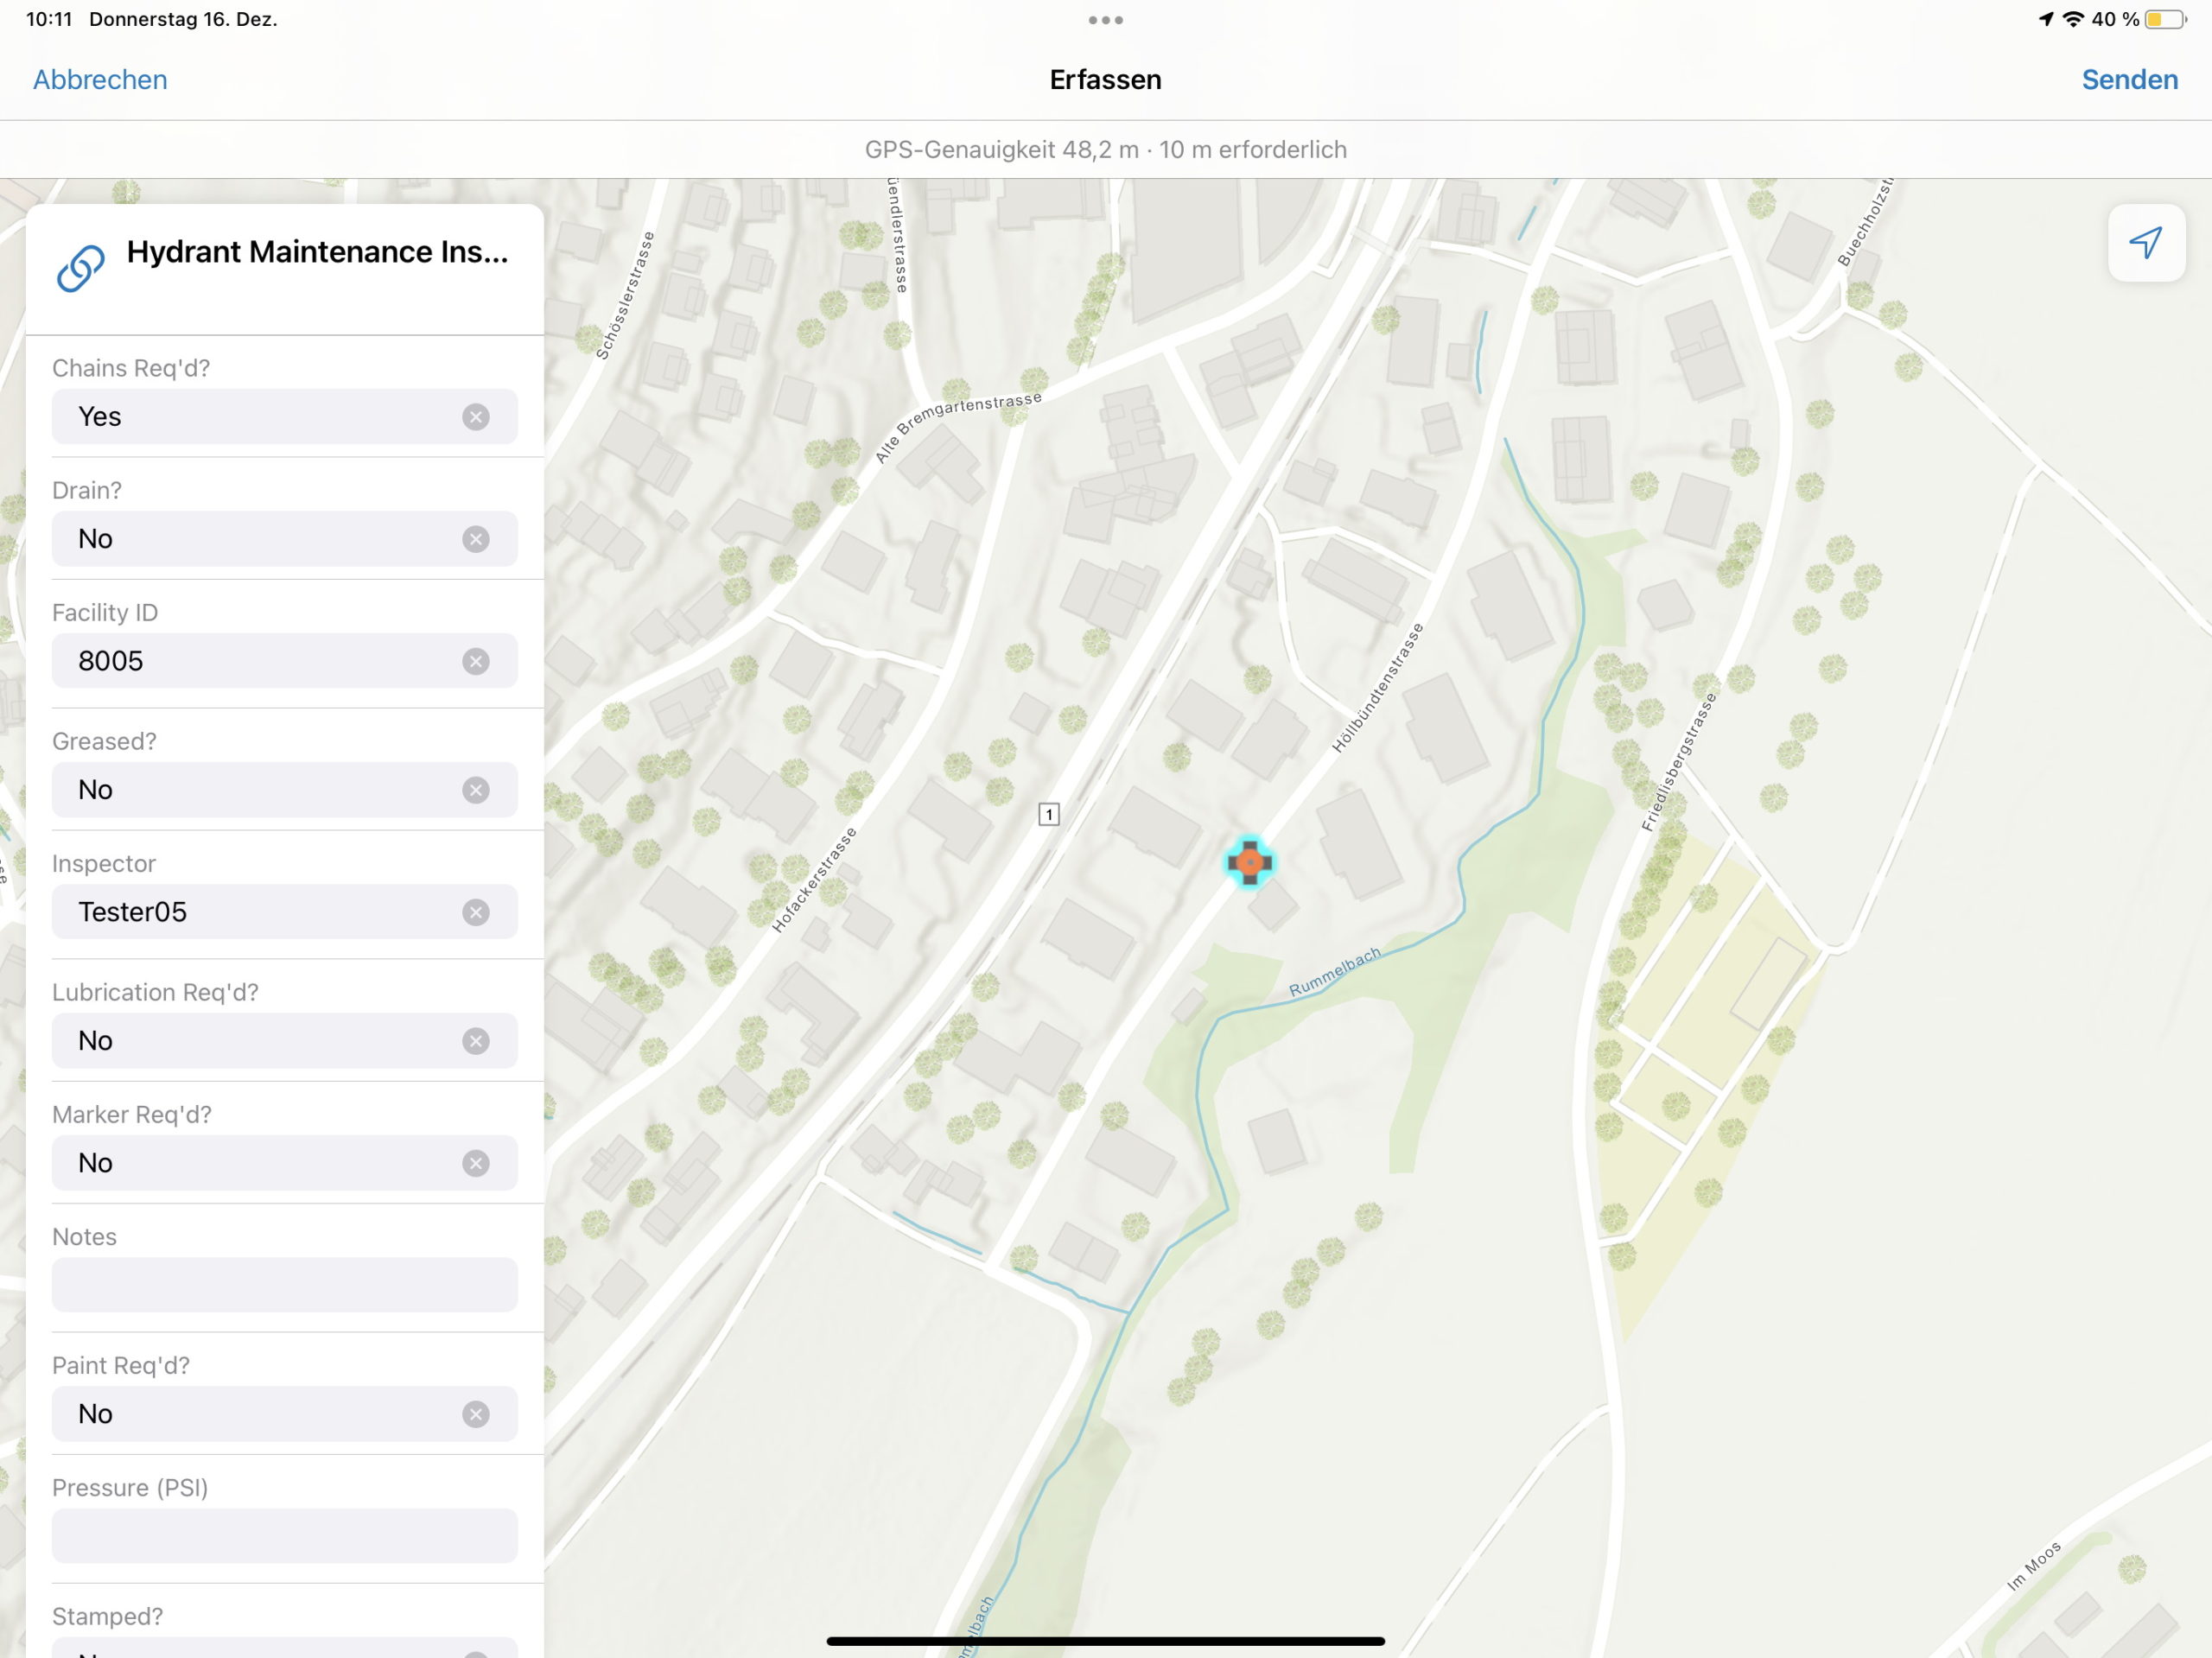Click the link icon next to Hydrant Maintenance

[80, 267]
